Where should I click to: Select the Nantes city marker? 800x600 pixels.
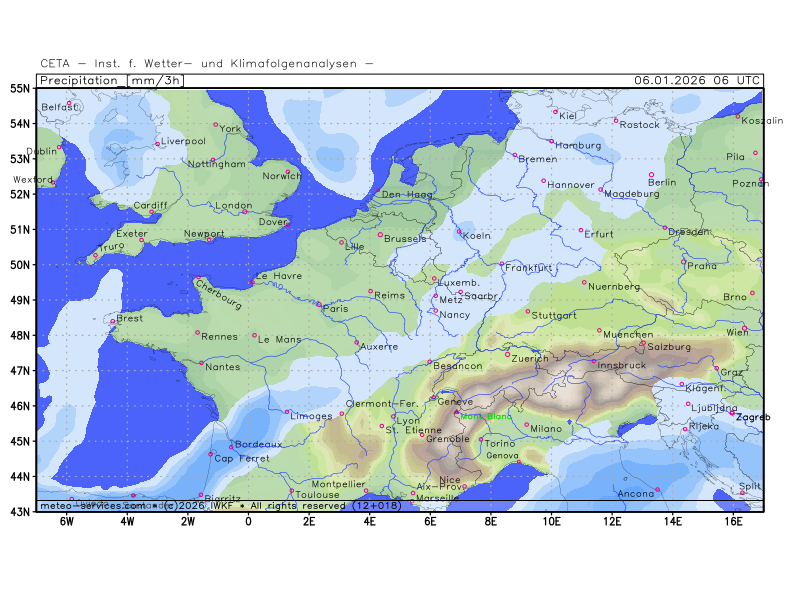[201, 363]
